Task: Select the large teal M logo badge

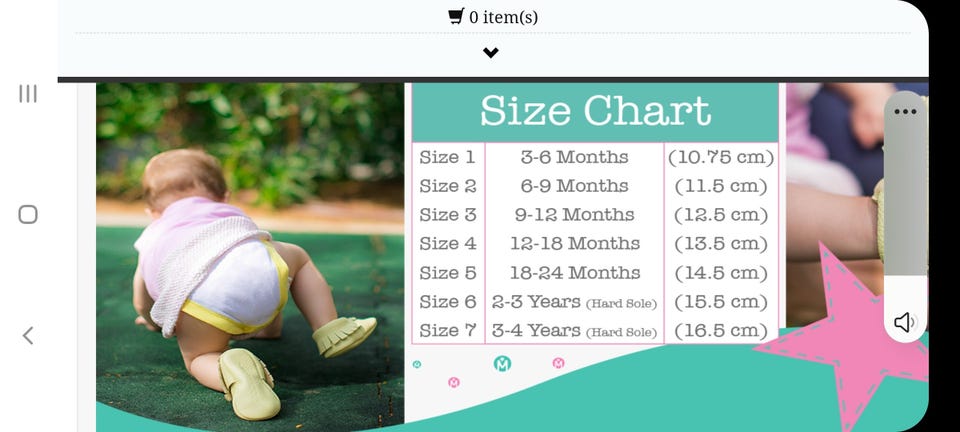Action: [x=503, y=363]
